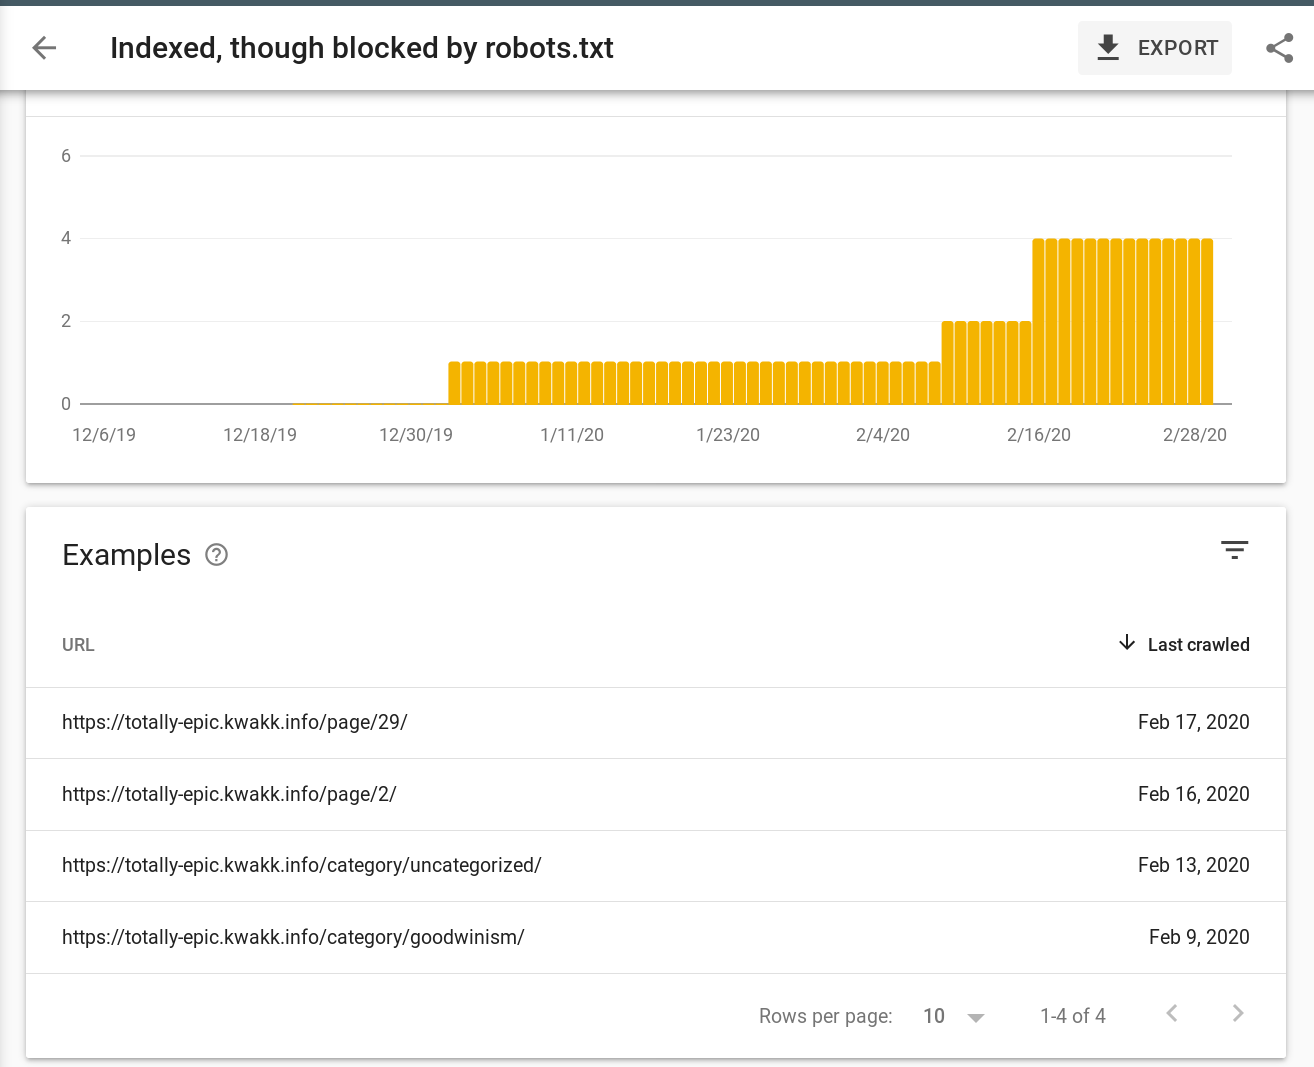Open the category/goodwinism URL row
This screenshot has width=1314, height=1067.
(656, 938)
